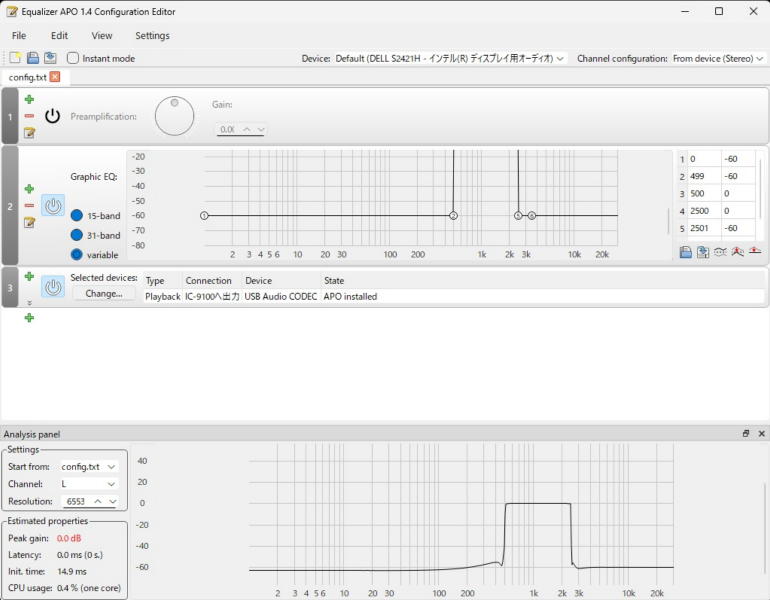Select the 31-band radio button
Viewport: 770px width, 600px height.
(77, 235)
